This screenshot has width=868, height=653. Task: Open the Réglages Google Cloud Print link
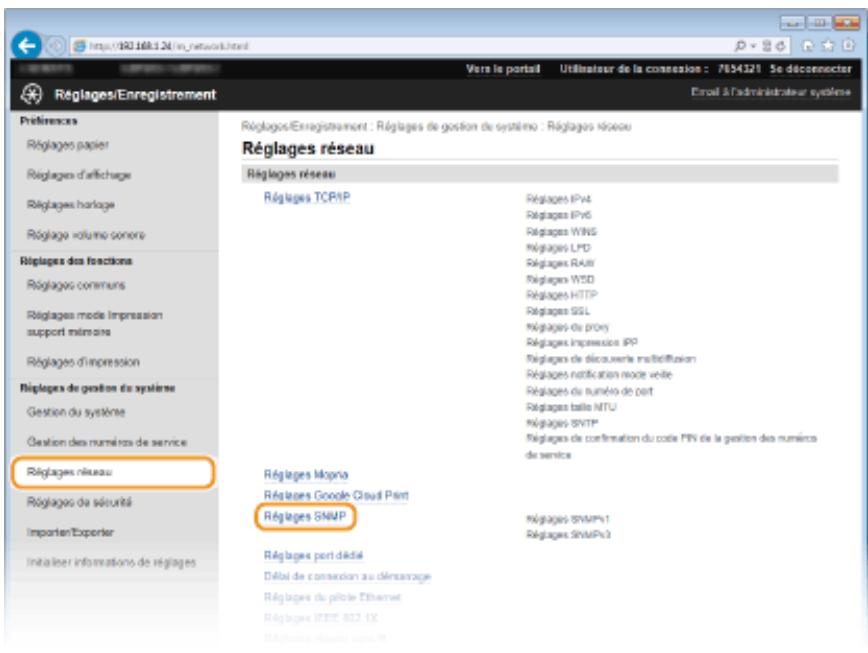tap(336, 495)
